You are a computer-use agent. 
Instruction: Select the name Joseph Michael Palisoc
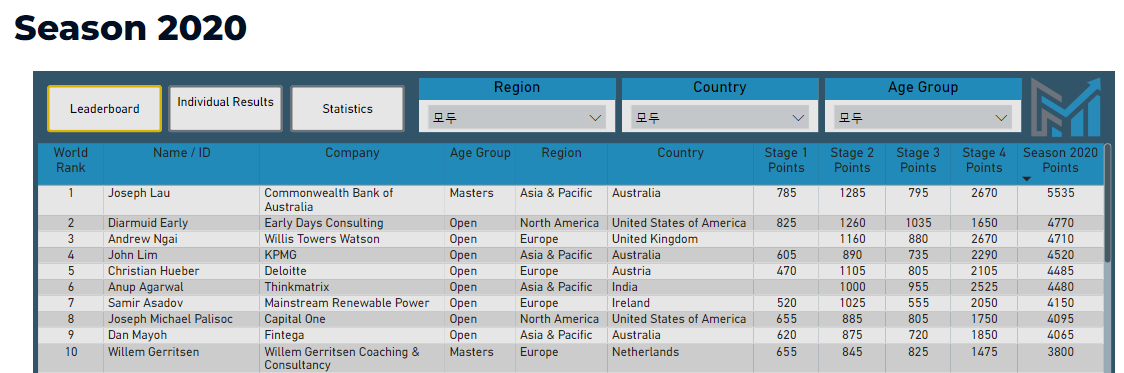click(x=170, y=318)
